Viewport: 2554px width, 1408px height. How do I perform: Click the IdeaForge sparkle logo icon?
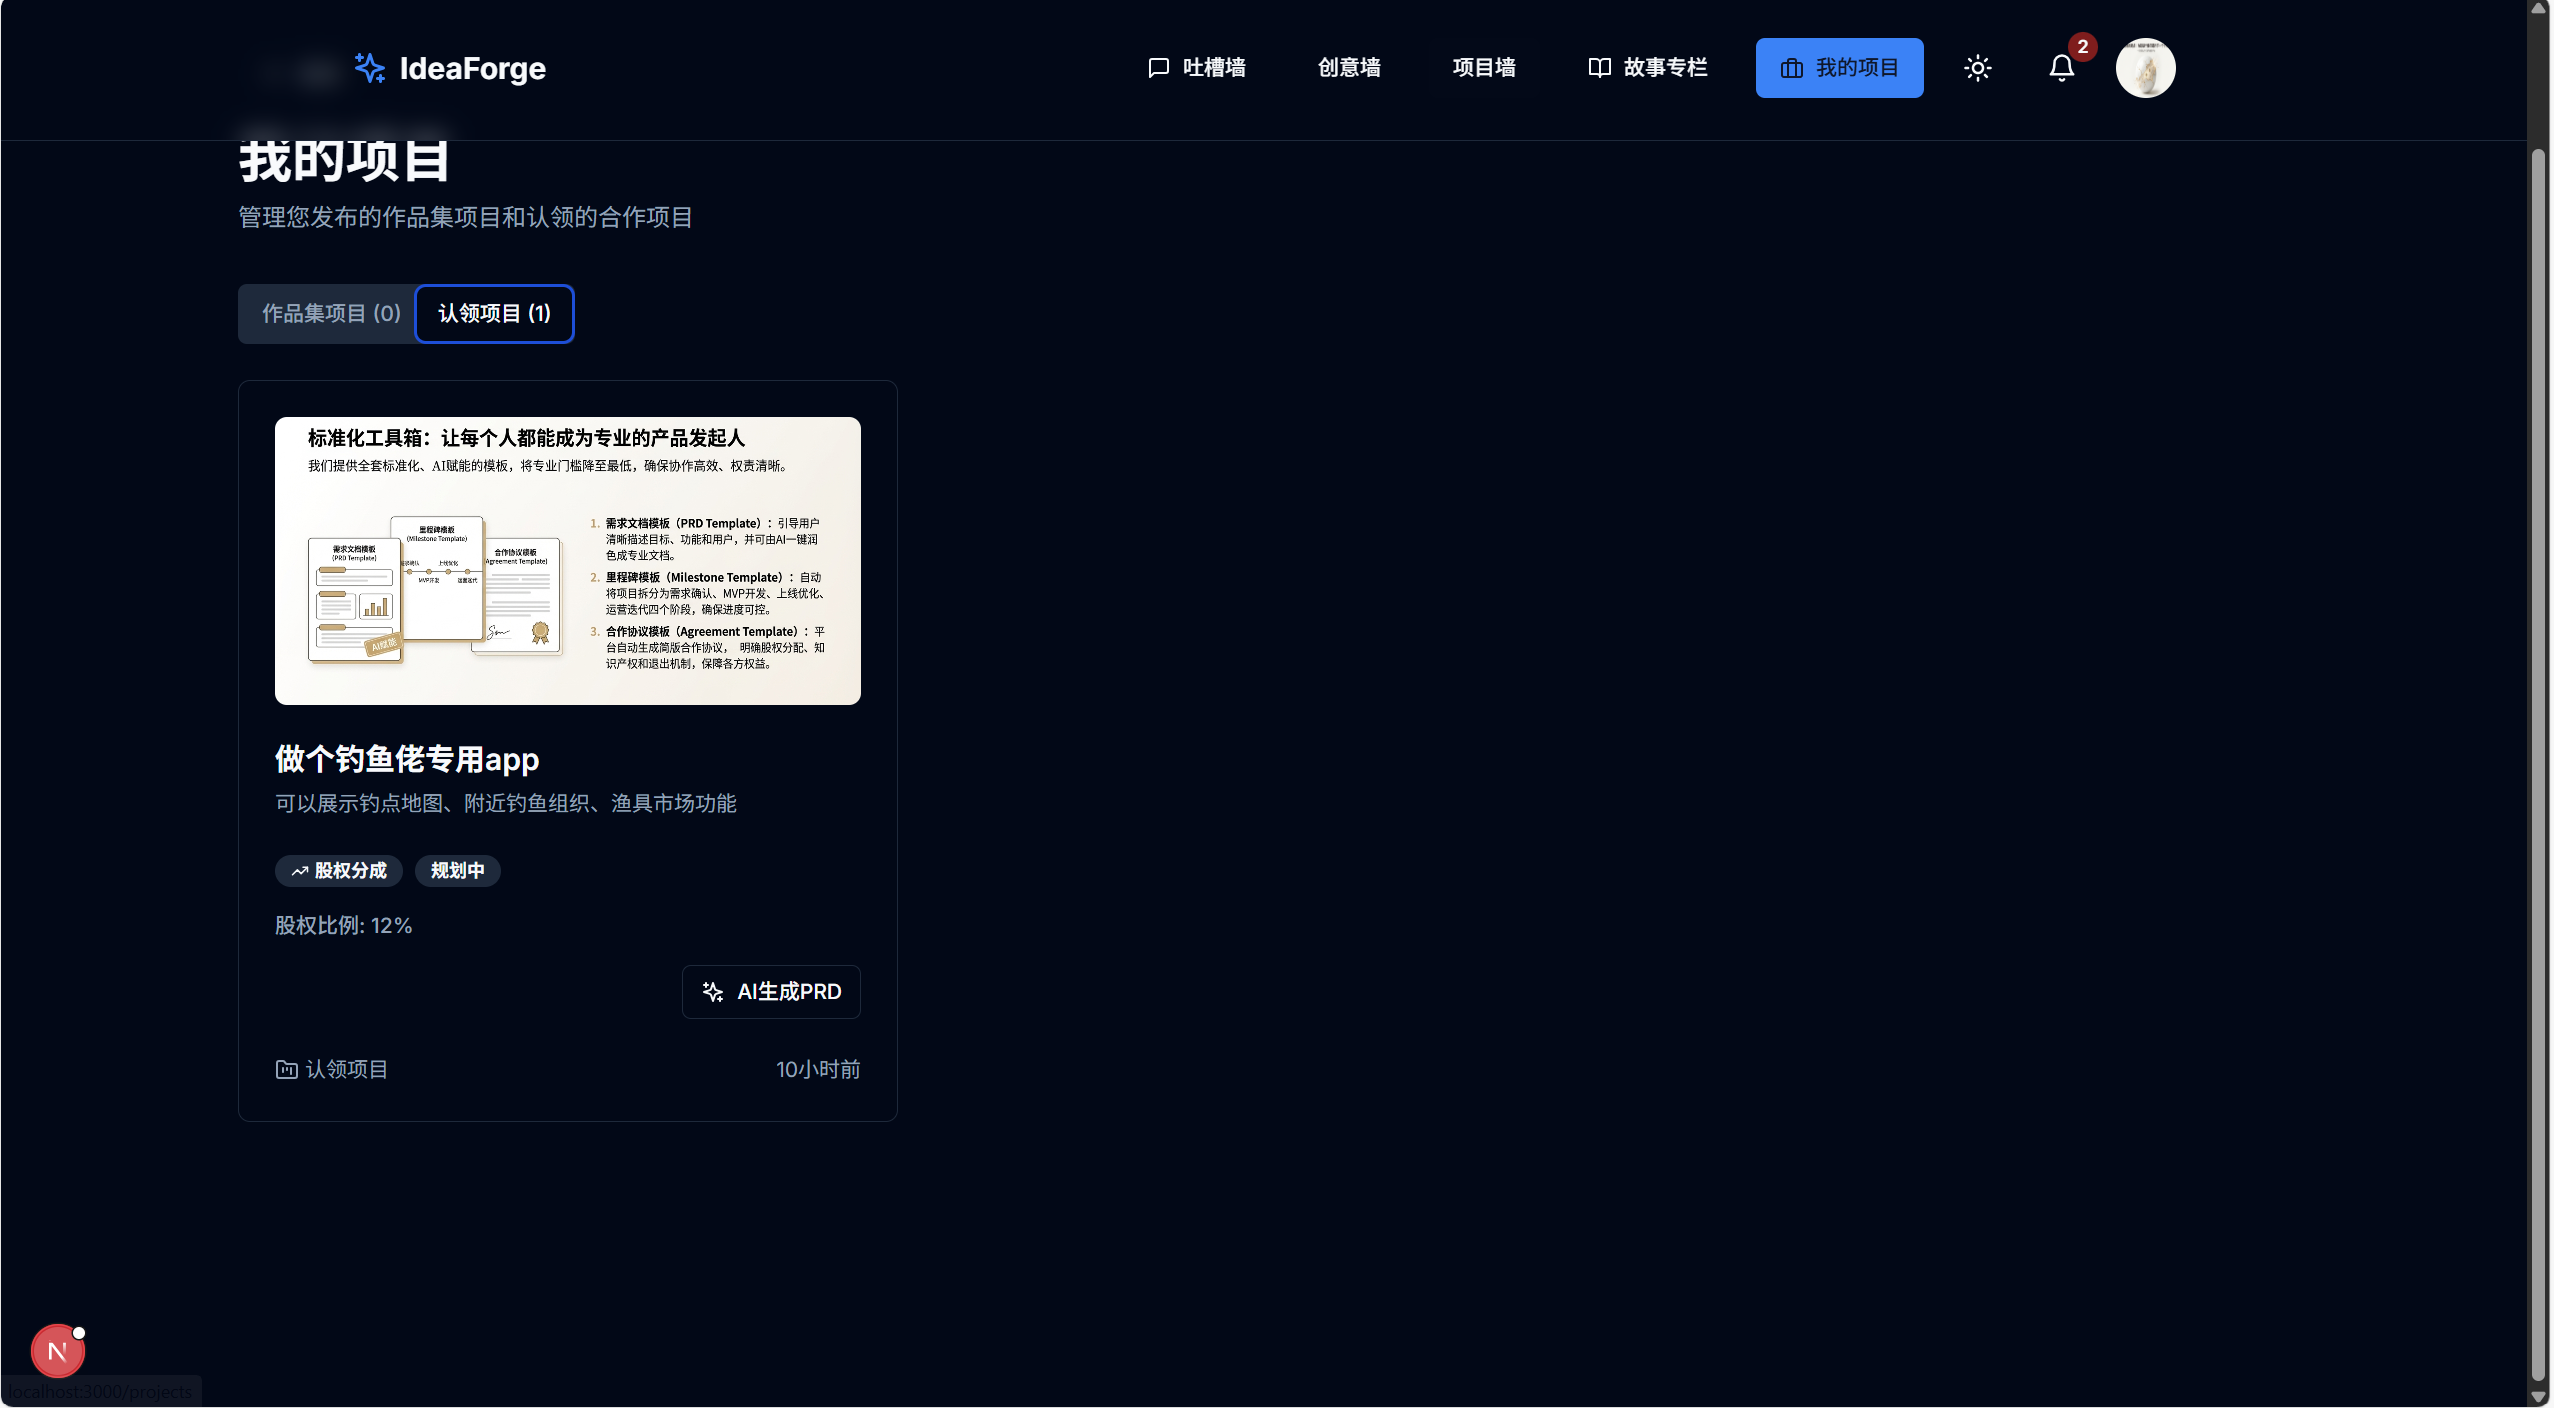tap(369, 68)
